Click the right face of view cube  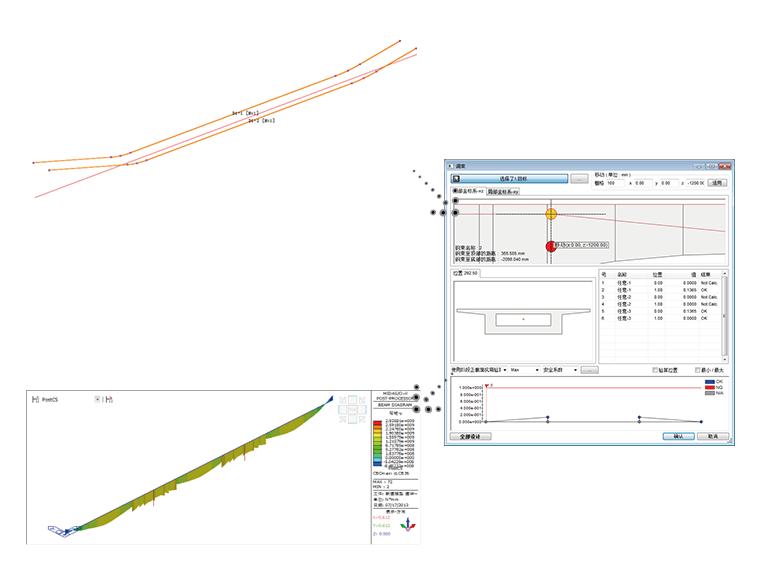pos(362,409)
